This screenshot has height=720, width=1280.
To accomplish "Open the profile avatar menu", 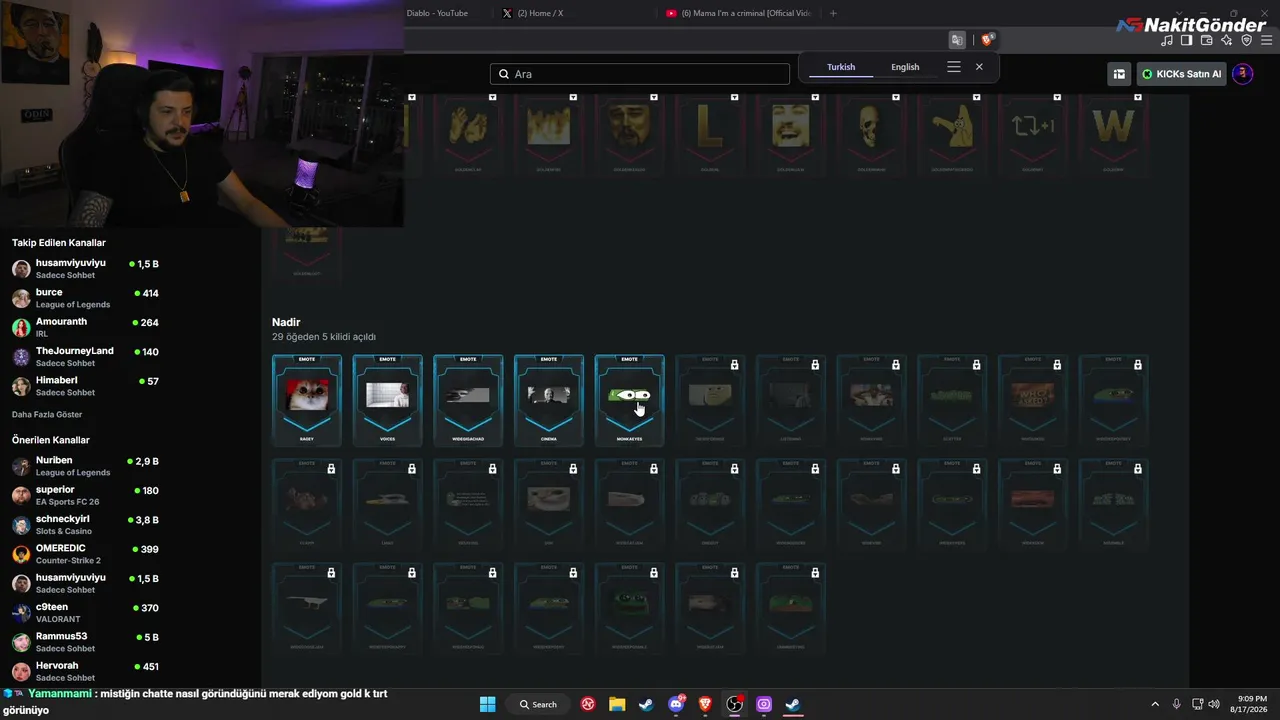I will (1243, 74).
